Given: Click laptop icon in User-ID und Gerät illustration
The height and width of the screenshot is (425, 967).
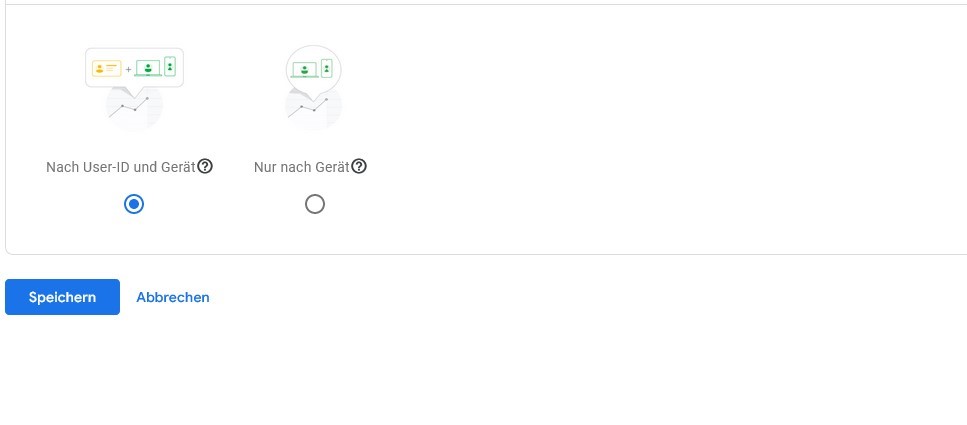Looking at the screenshot, I should tap(148, 68).
